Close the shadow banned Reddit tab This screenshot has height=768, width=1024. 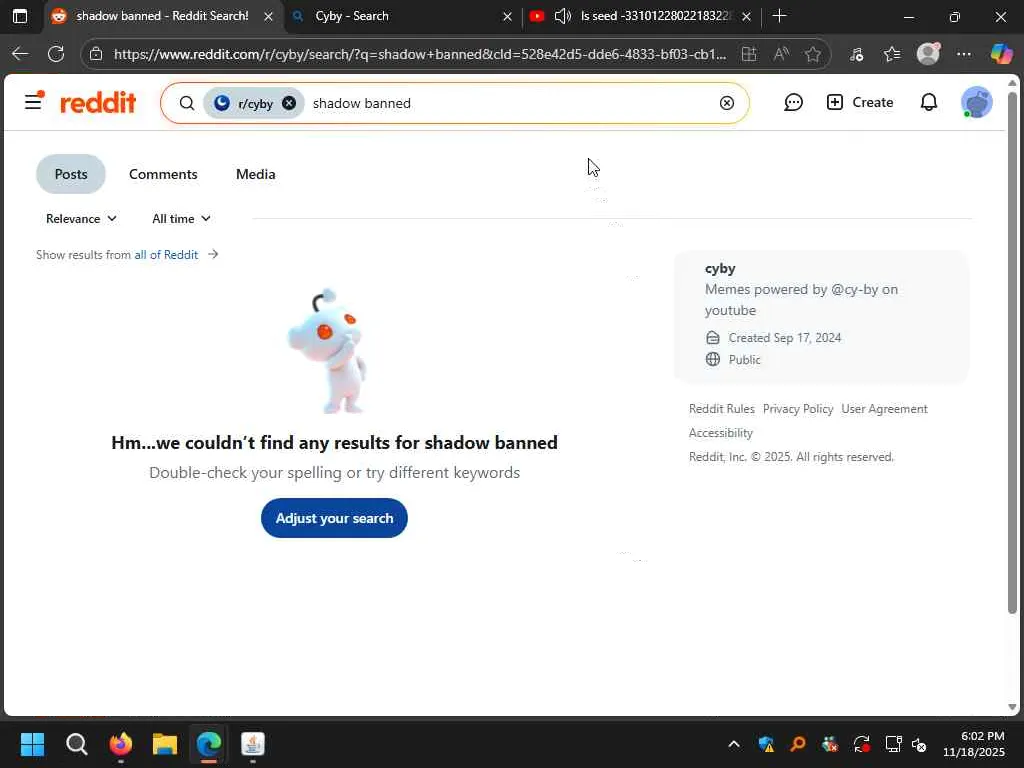pyautogui.click(x=268, y=16)
